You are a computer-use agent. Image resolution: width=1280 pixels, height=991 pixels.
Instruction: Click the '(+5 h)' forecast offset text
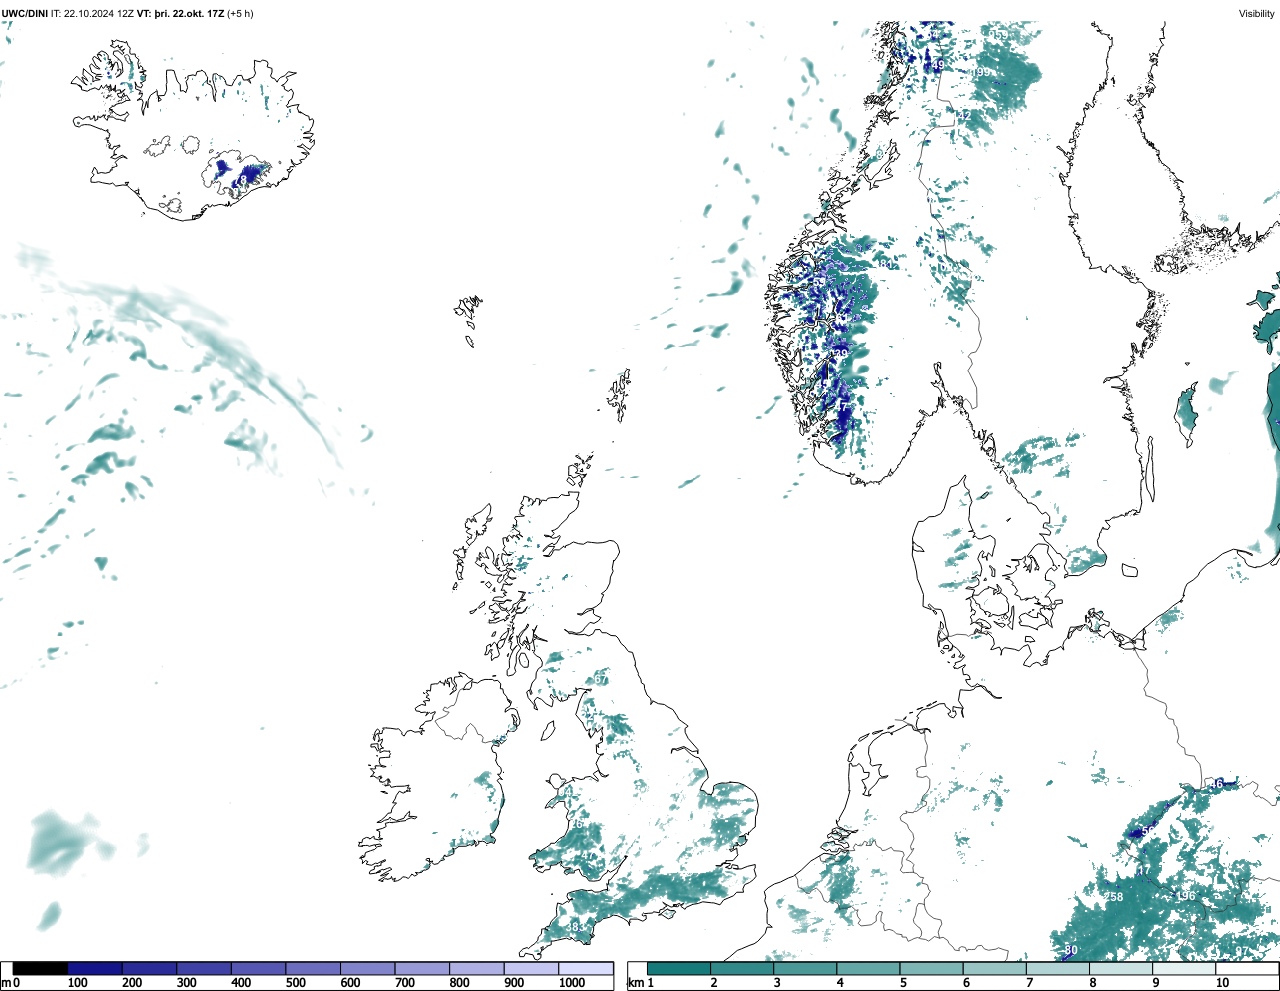pyautogui.click(x=239, y=14)
